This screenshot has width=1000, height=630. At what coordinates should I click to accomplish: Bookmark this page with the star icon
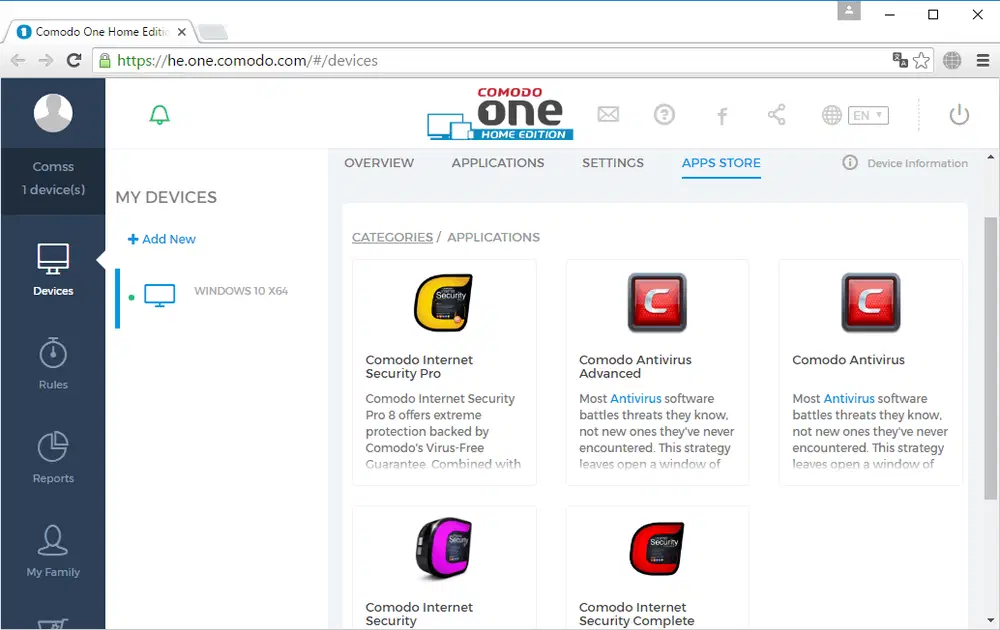(x=921, y=61)
